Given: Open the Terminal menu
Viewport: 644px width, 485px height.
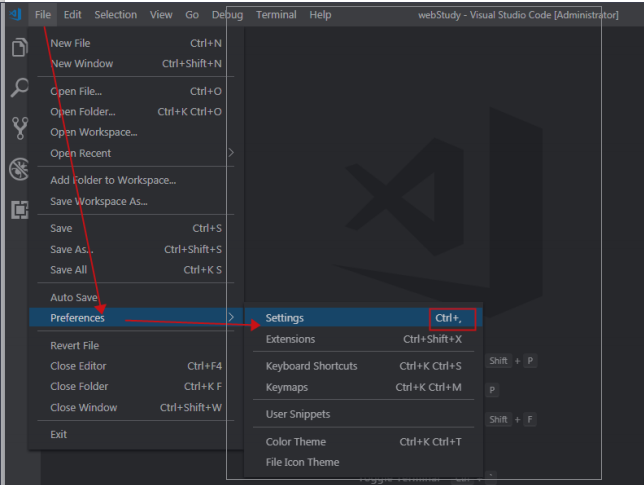Looking at the screenshot, I should 276,15.
